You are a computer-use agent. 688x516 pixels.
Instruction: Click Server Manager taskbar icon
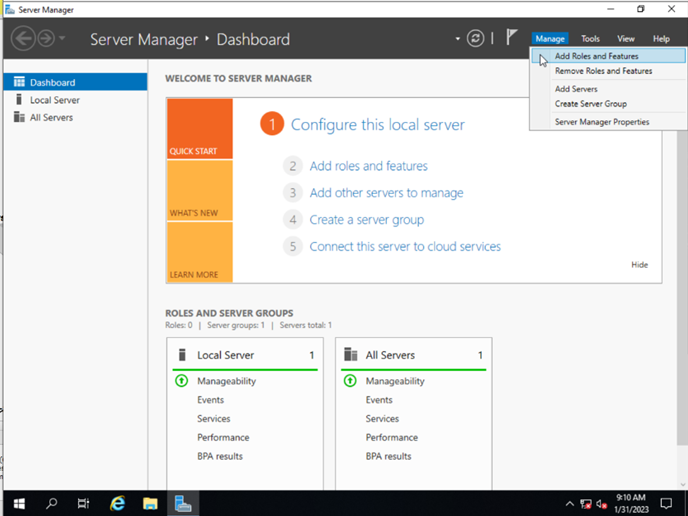click(183, 503)
